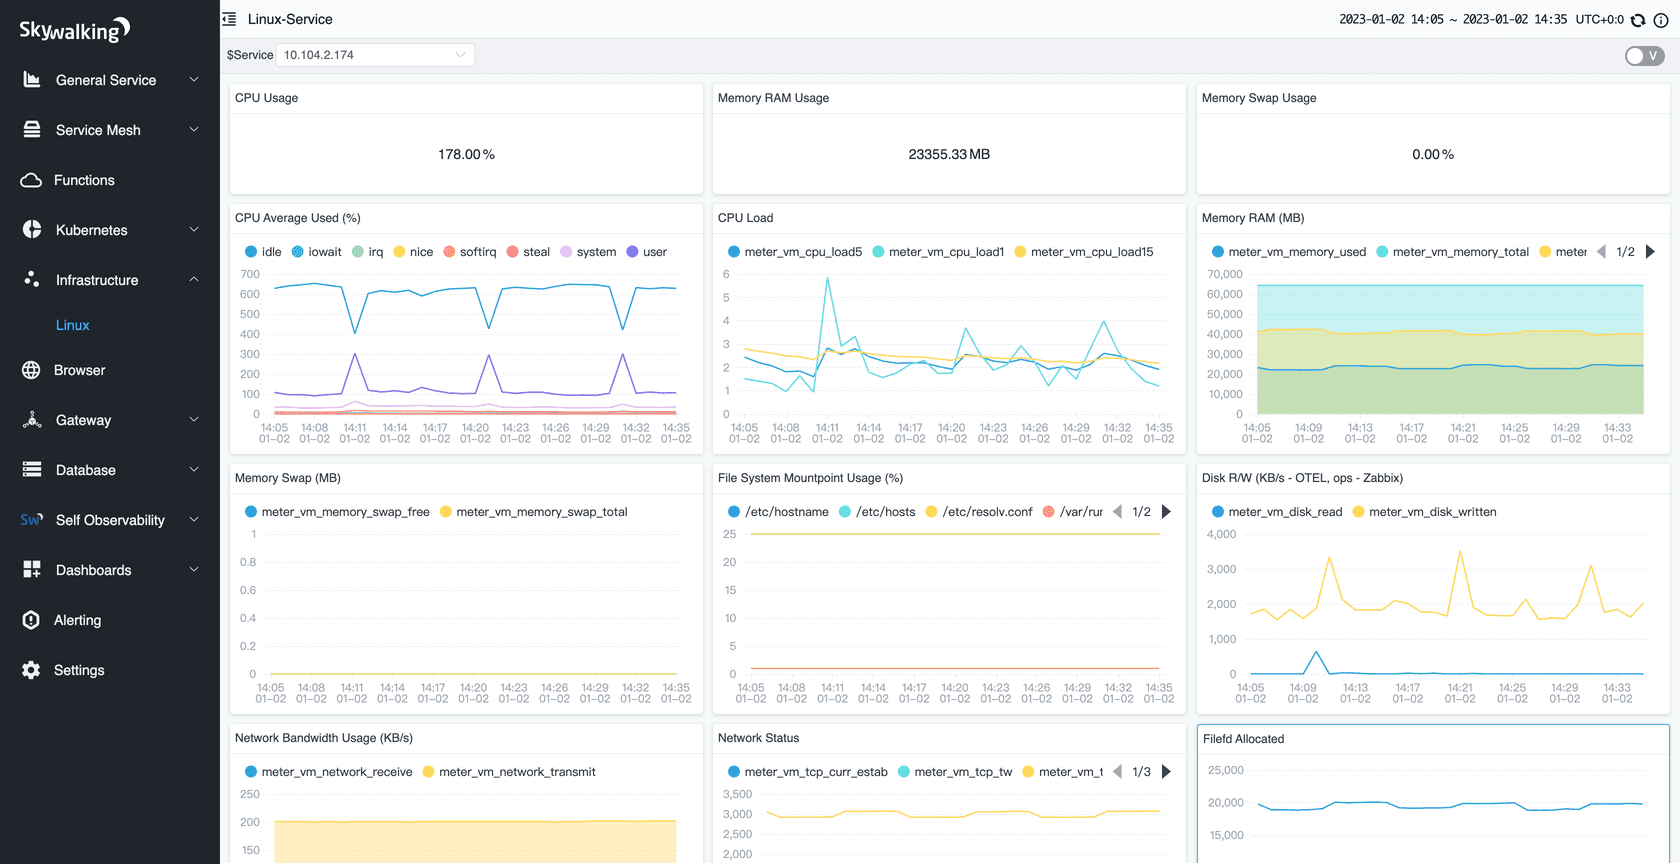Toggle the V edit mode switch
Viewport: 1680px width, 864px height.
point(1644,56)
